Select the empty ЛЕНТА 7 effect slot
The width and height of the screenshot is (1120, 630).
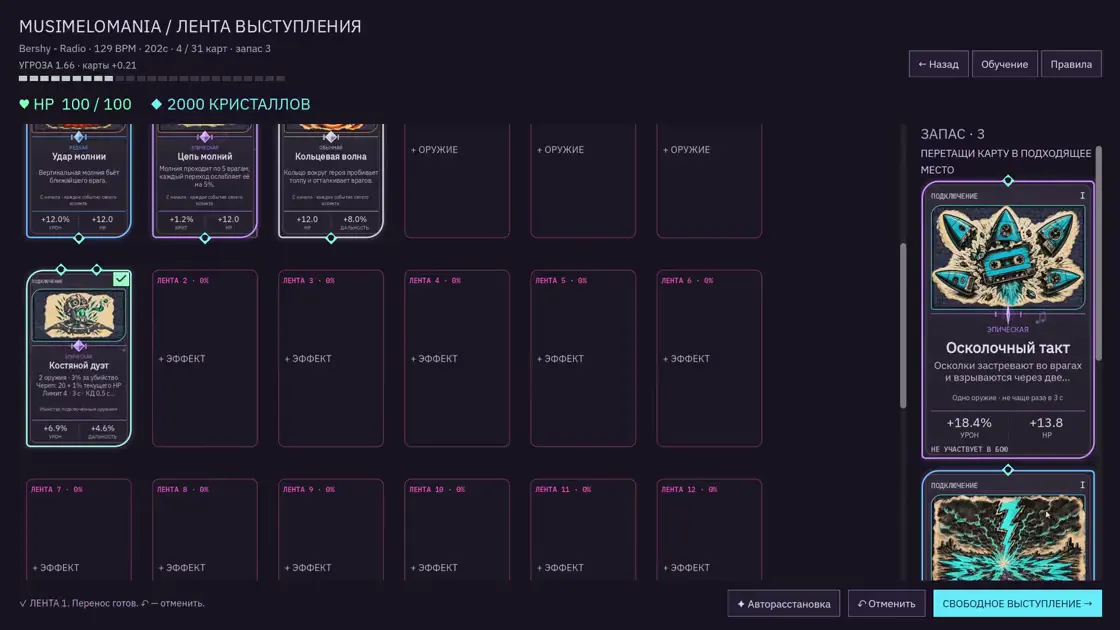79,529
